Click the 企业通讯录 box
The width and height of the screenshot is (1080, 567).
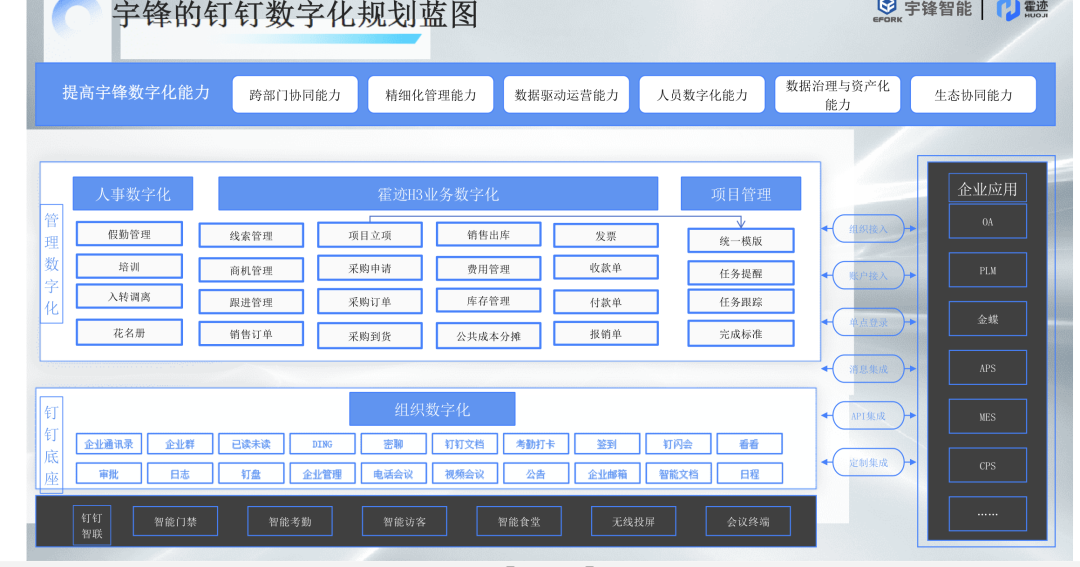pyautogui.click(x=109, y=444)
